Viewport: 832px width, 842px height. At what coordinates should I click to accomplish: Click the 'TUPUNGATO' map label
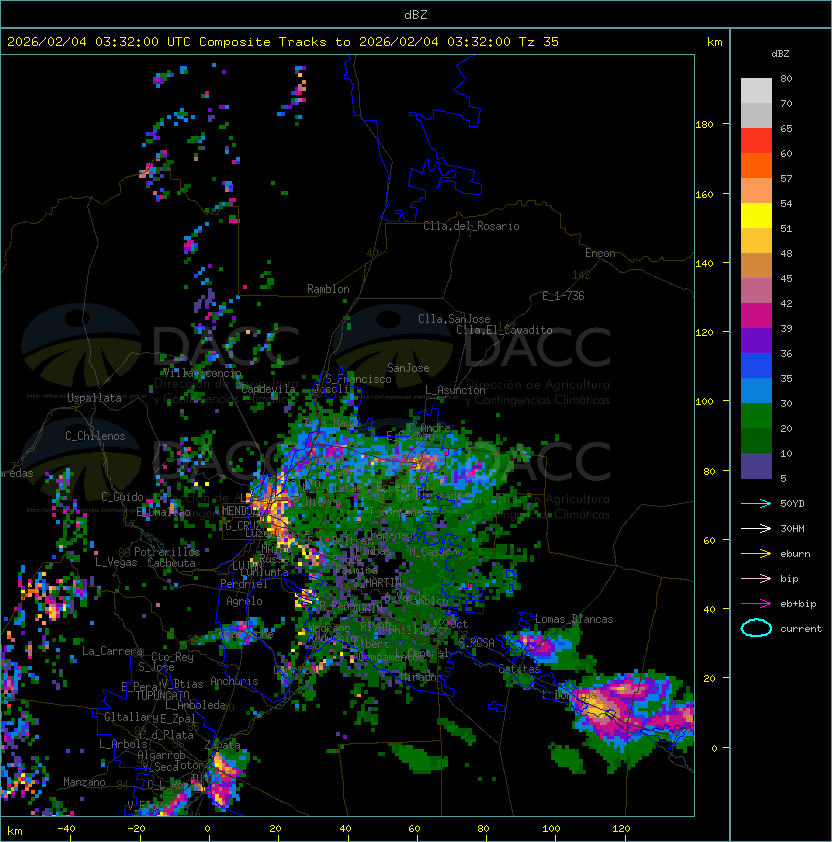point(162,695)
